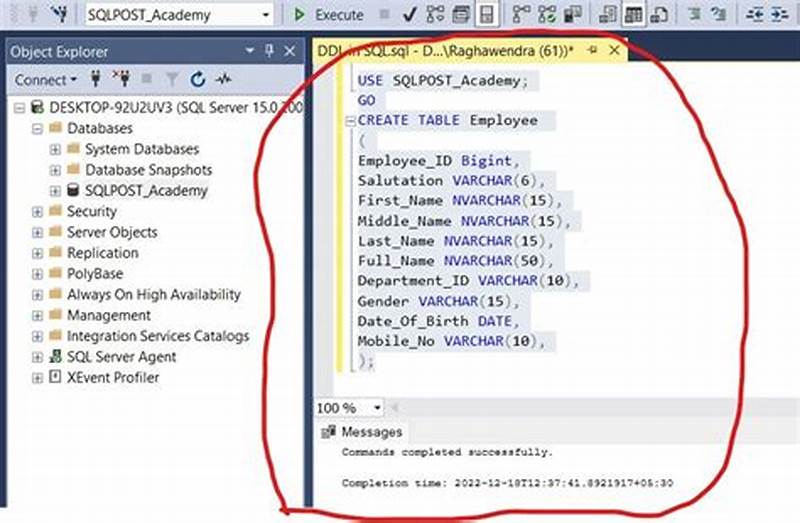800x523 pixels.
Task: Expand Integration Services Catalogs folder
Action: click(x=37, y=337)
